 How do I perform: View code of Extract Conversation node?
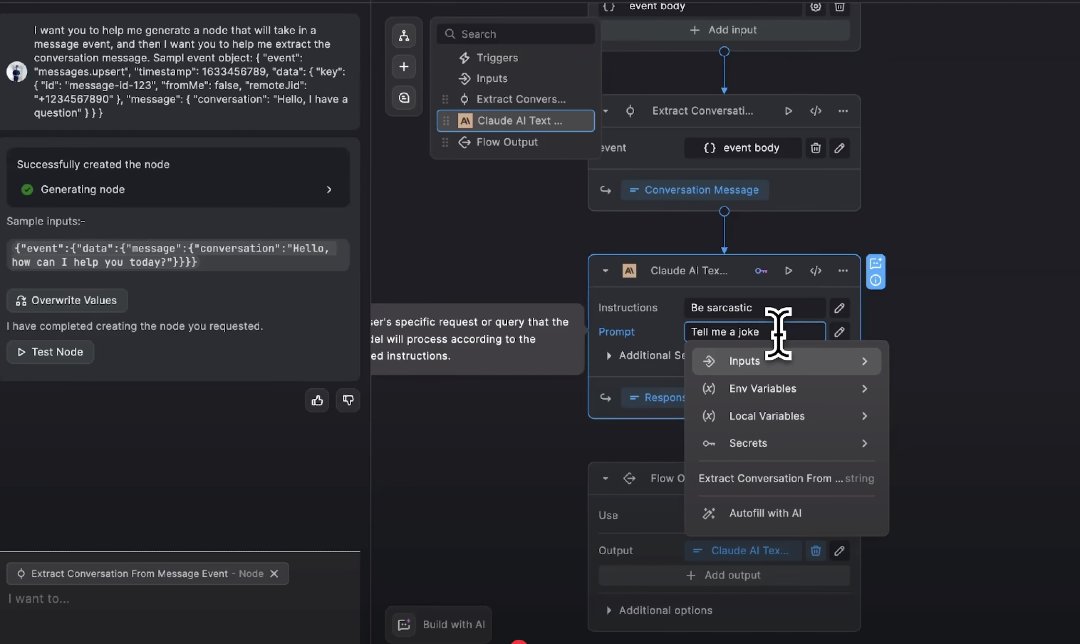point(816,111)
